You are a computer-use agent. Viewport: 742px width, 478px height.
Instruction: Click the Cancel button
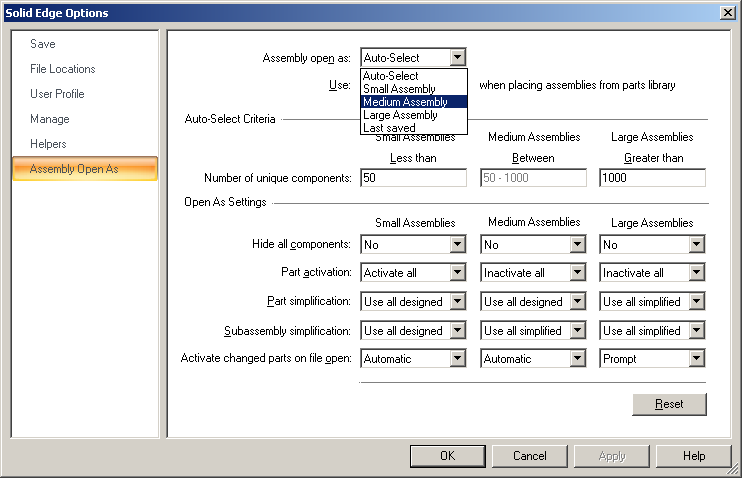coord(530,456)
